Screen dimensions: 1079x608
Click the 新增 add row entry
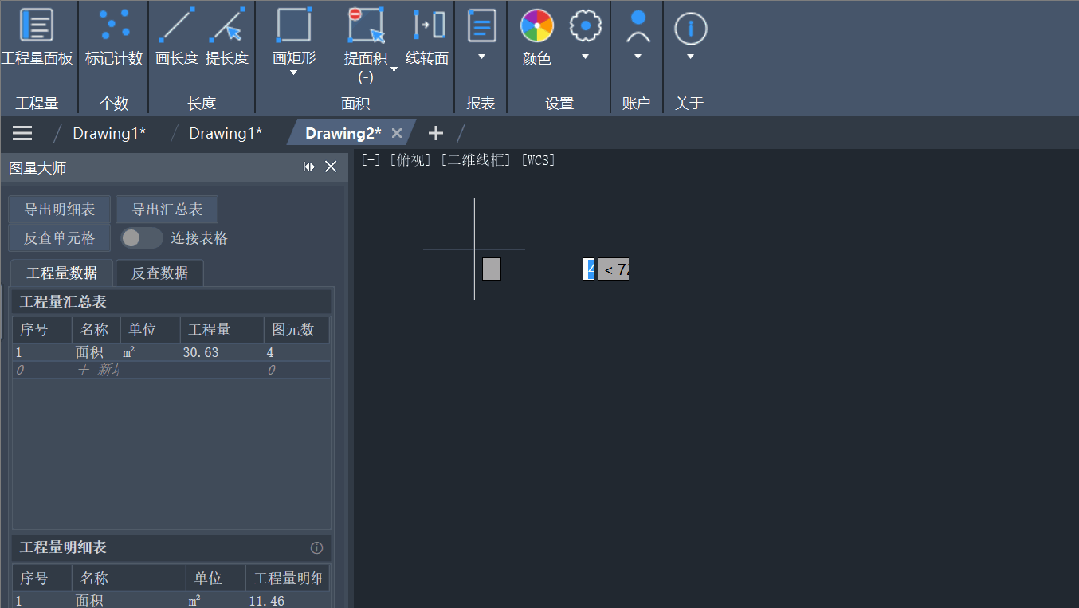[100, 370]
